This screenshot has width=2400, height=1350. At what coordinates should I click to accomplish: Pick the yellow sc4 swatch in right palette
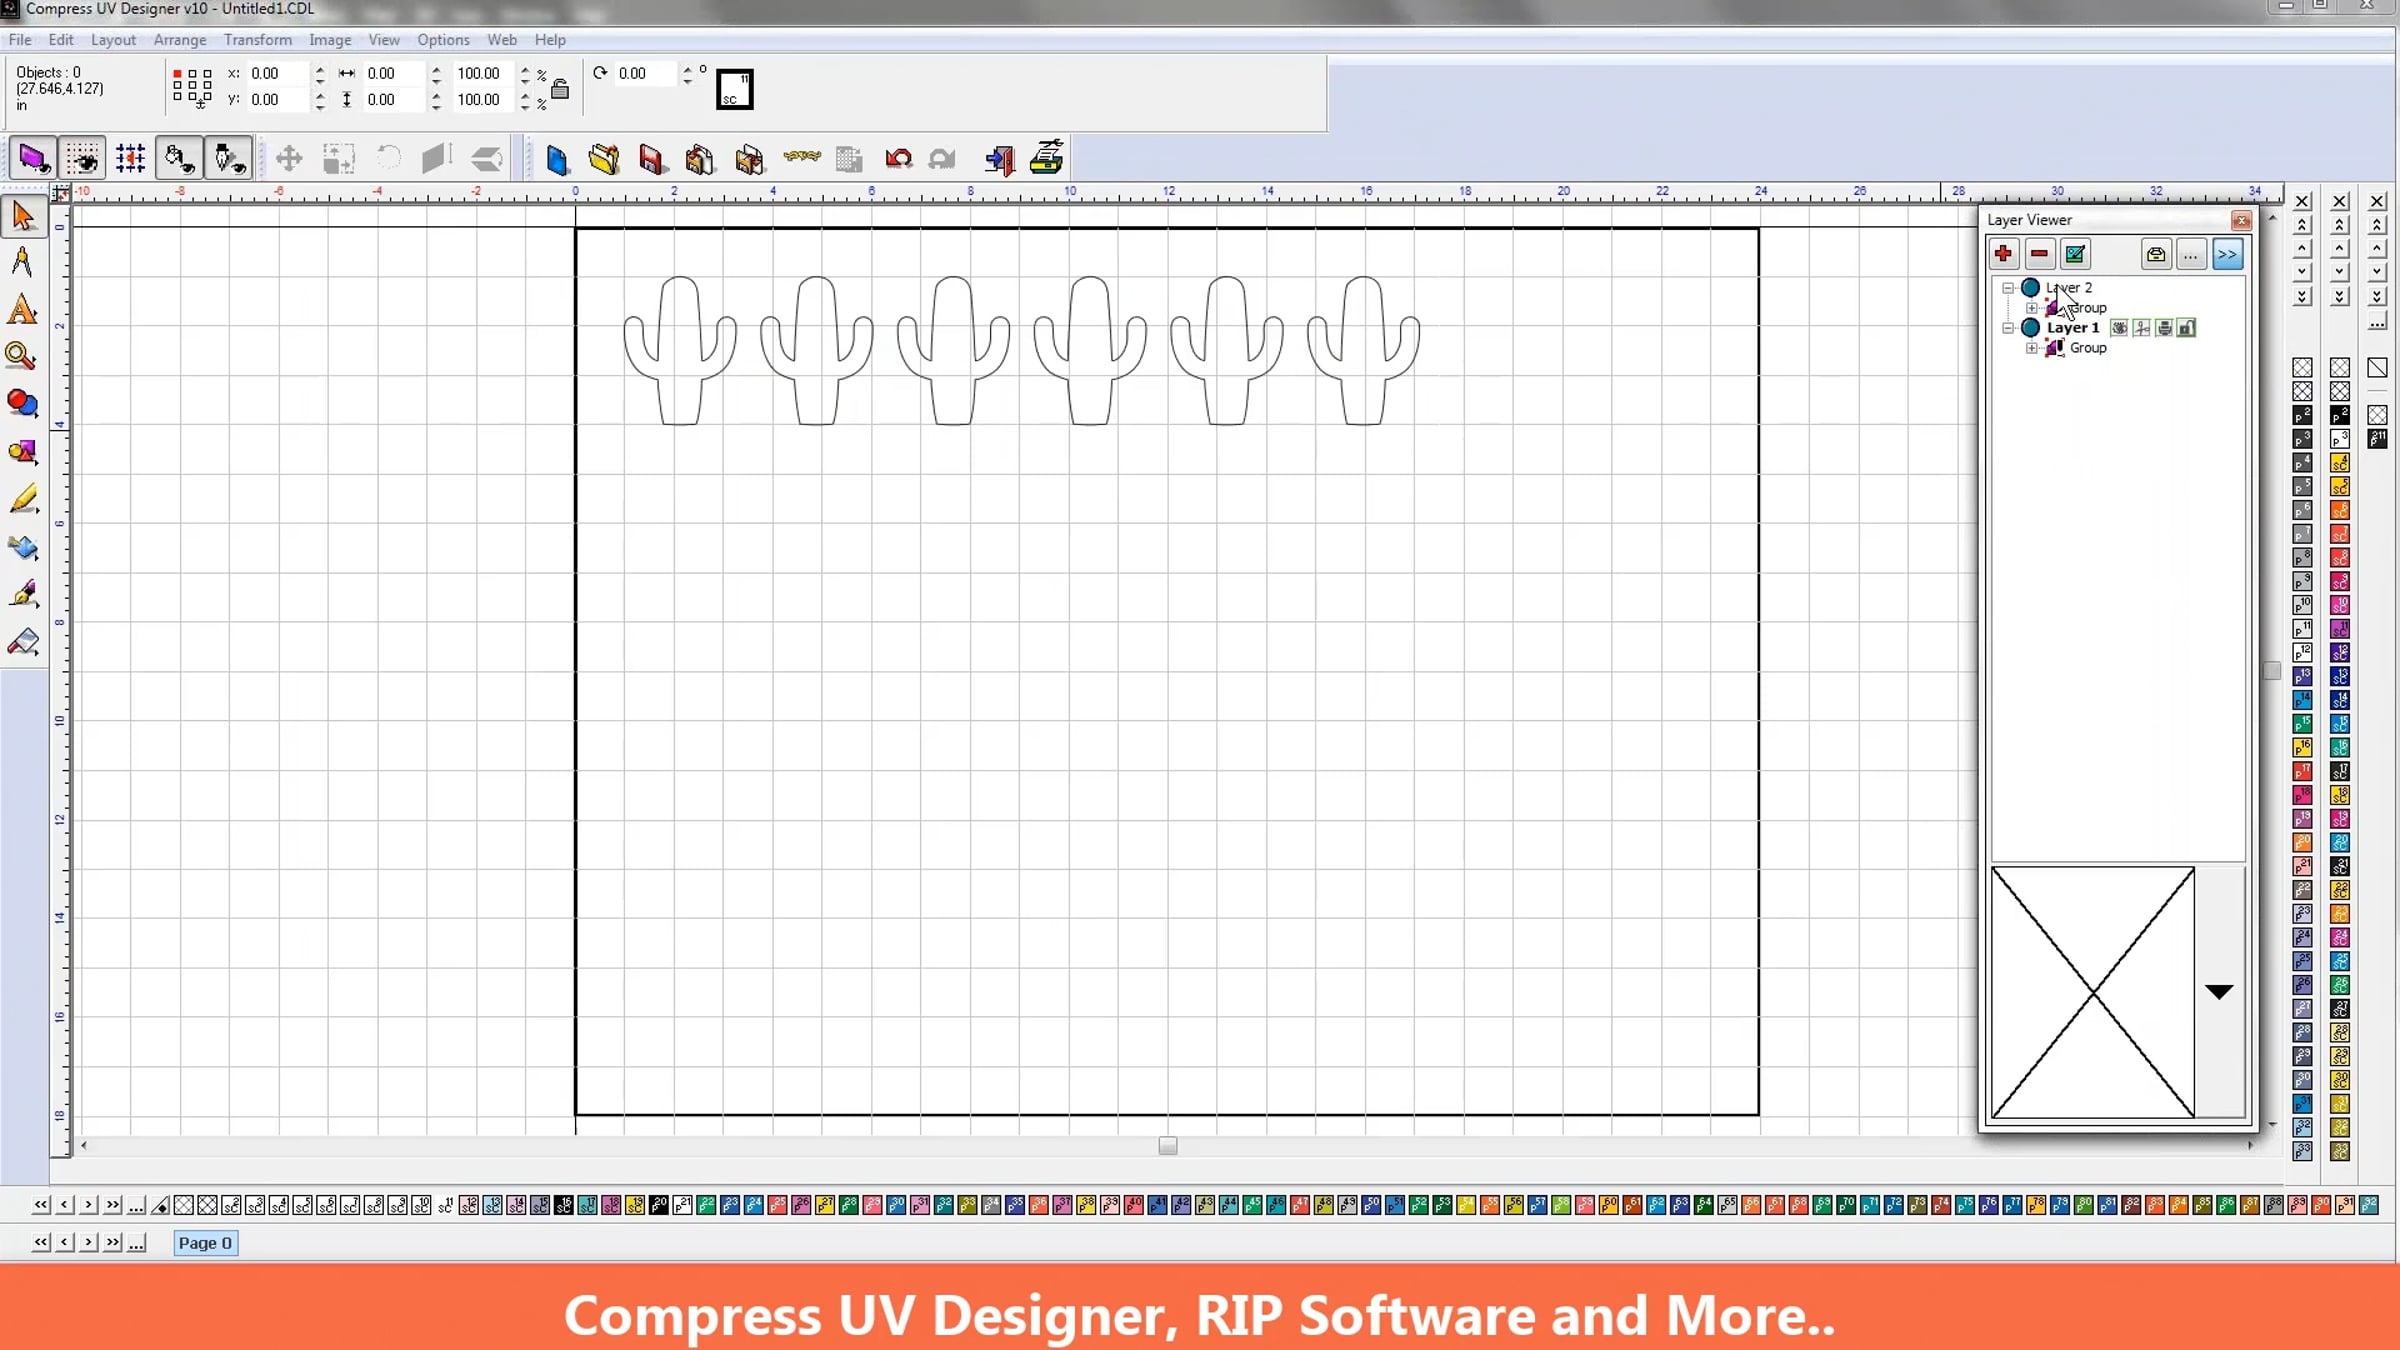click(x=2340, y=463)
